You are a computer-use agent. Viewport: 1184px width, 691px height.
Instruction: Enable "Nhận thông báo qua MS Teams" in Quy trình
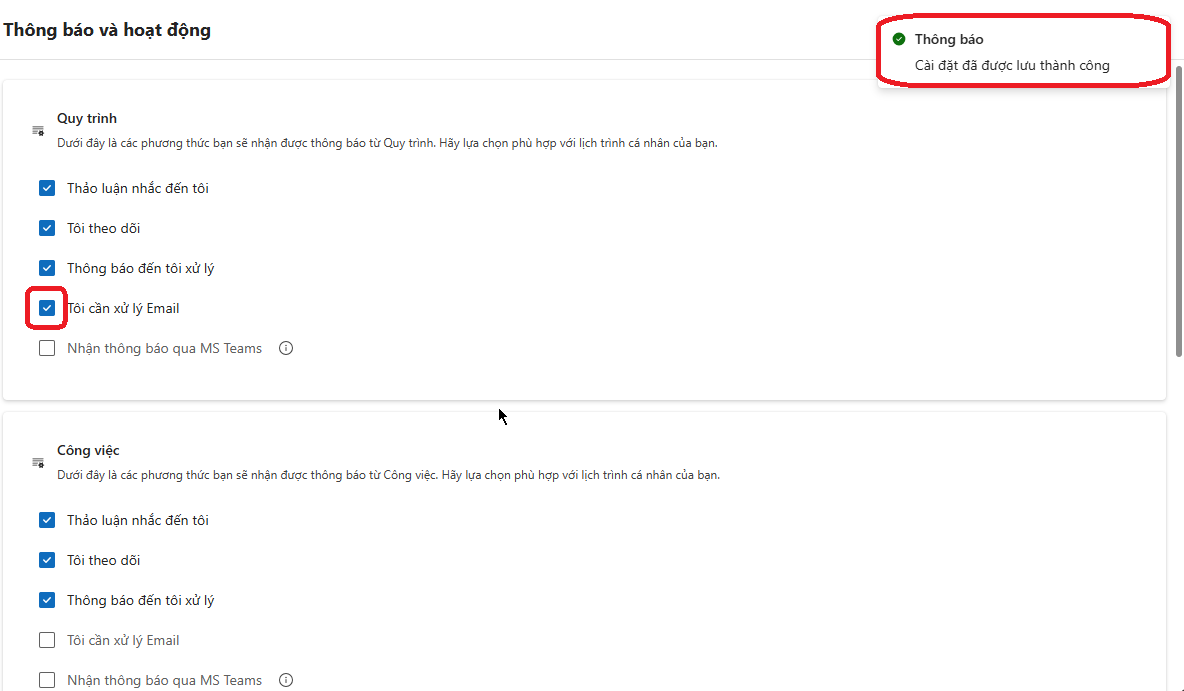tap(47, 348)
